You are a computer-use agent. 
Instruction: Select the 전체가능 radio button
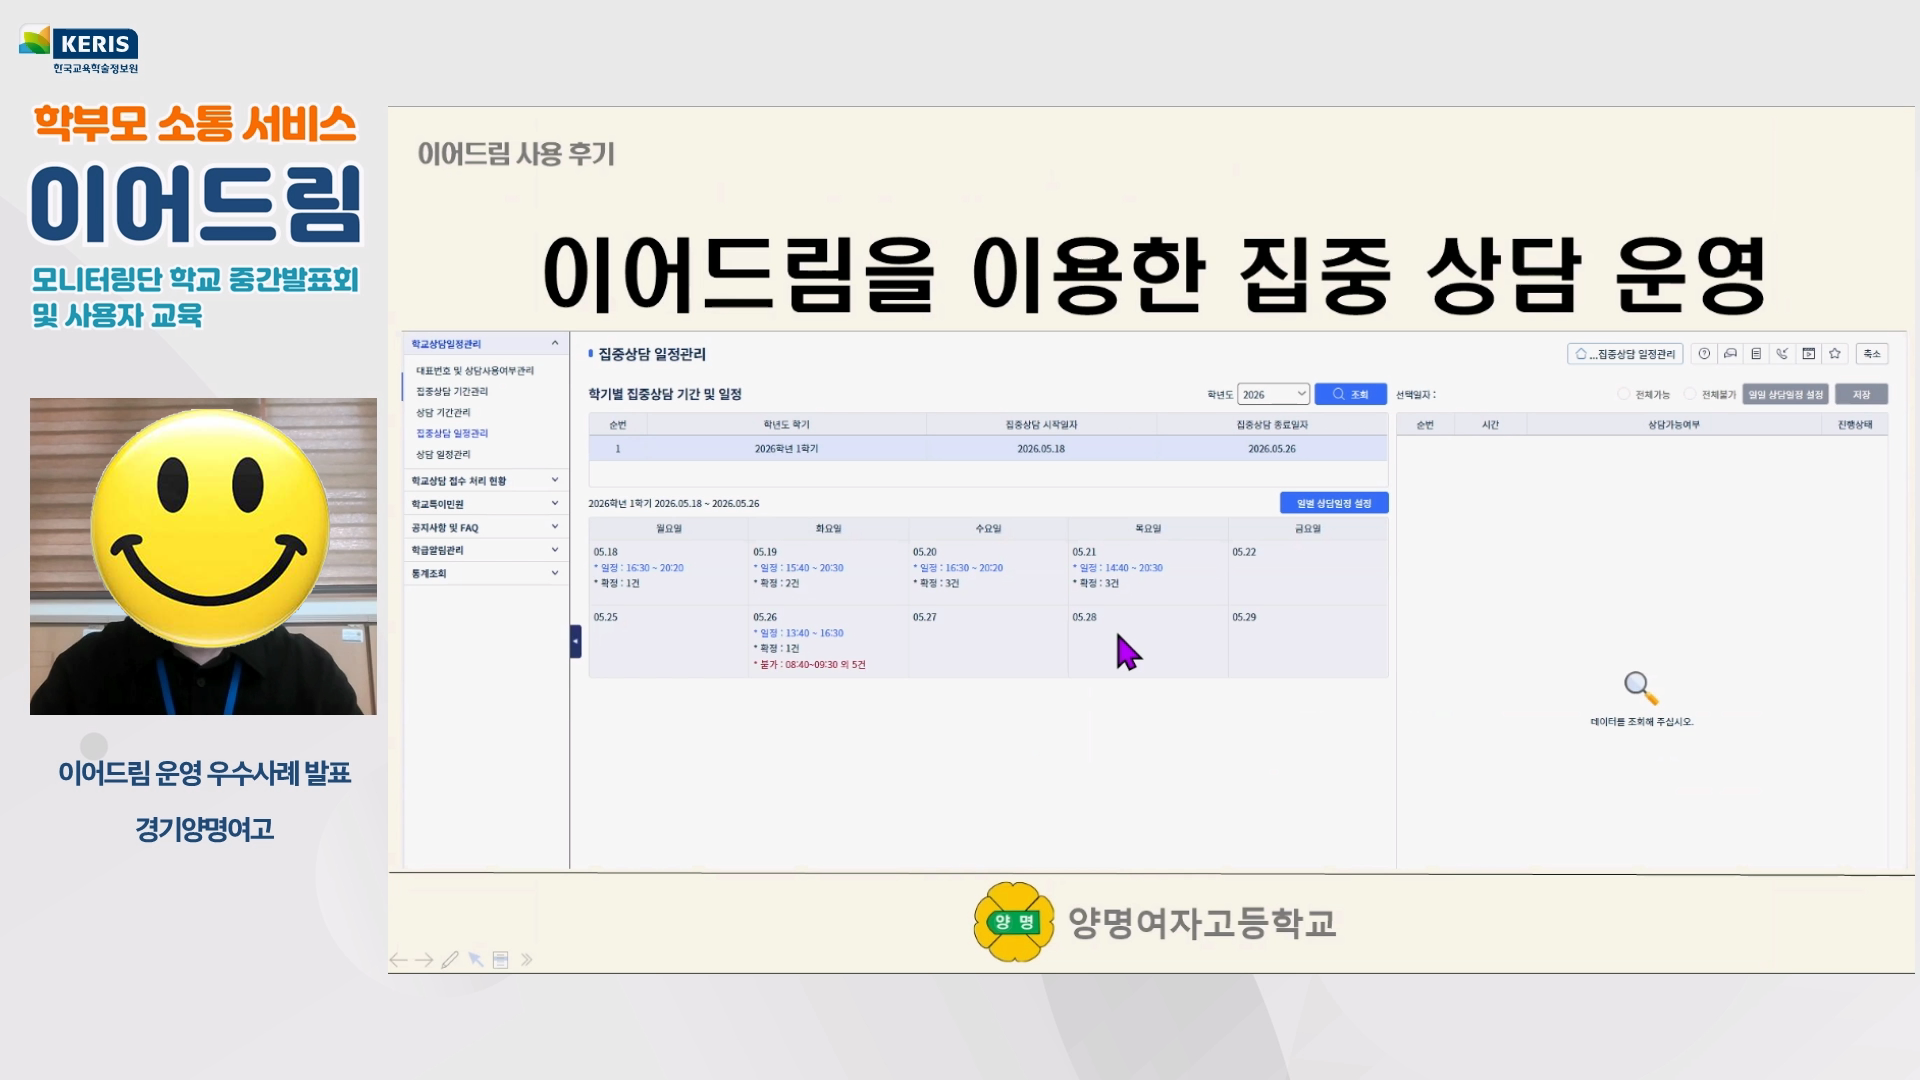pos(1624,394)
